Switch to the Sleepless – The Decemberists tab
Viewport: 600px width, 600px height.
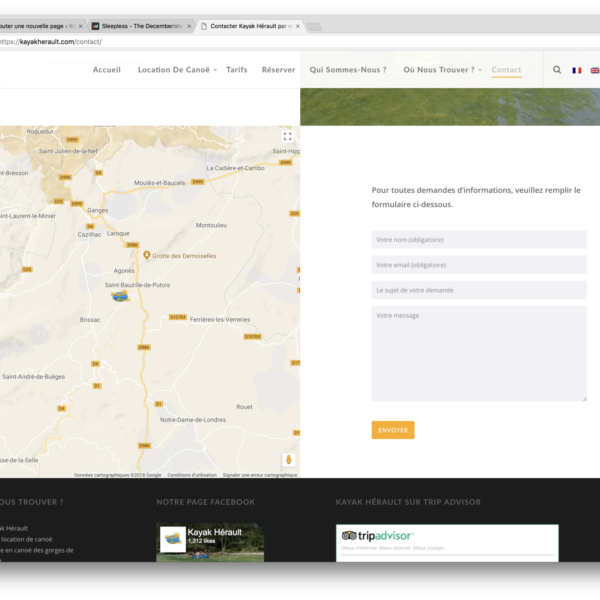click(x=140, y=26)
